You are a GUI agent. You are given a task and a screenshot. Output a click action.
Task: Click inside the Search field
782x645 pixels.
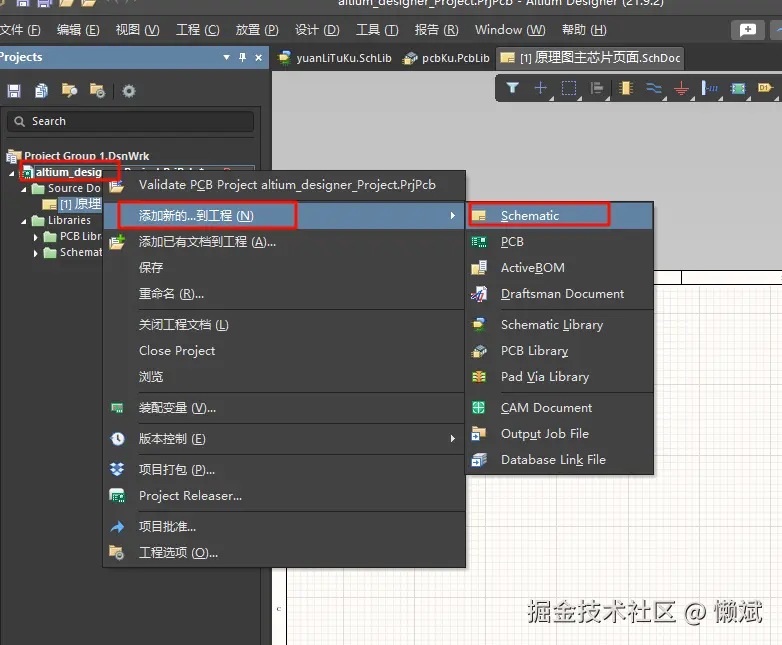click(x=131, y=121)
